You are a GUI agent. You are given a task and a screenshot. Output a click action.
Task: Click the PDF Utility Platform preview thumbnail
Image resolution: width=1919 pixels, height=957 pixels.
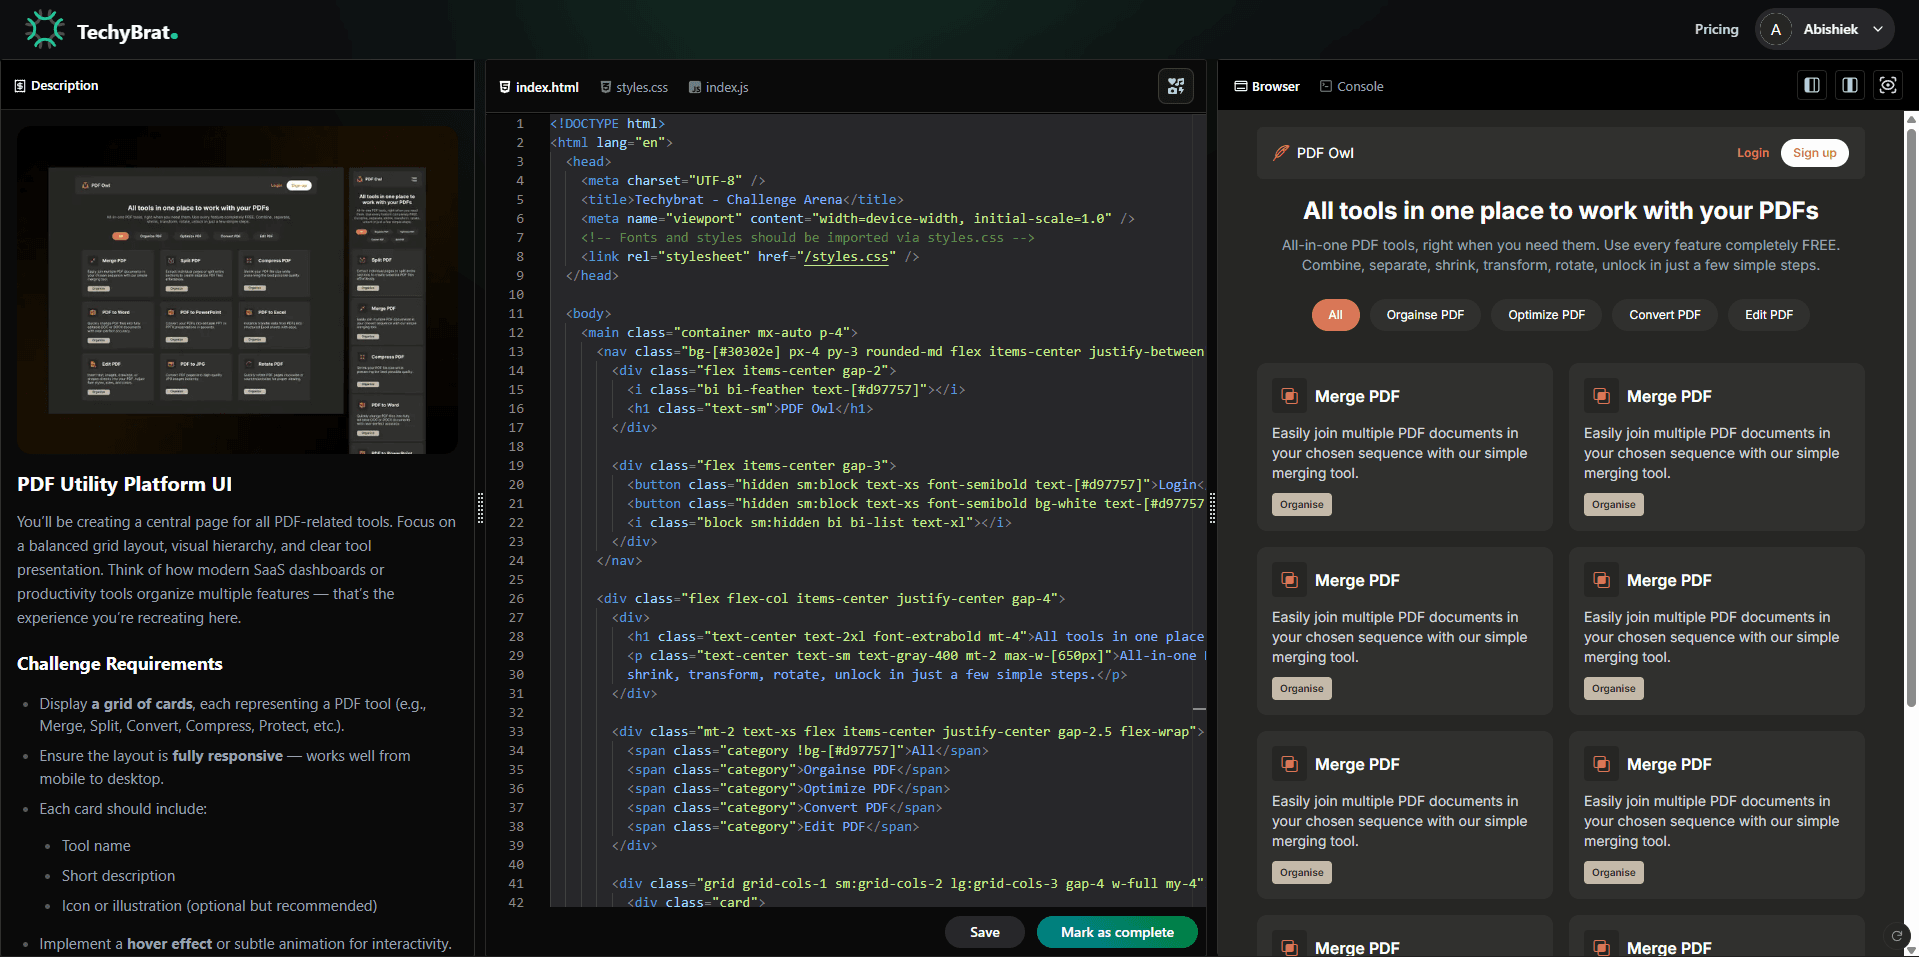tap(238, 289)
